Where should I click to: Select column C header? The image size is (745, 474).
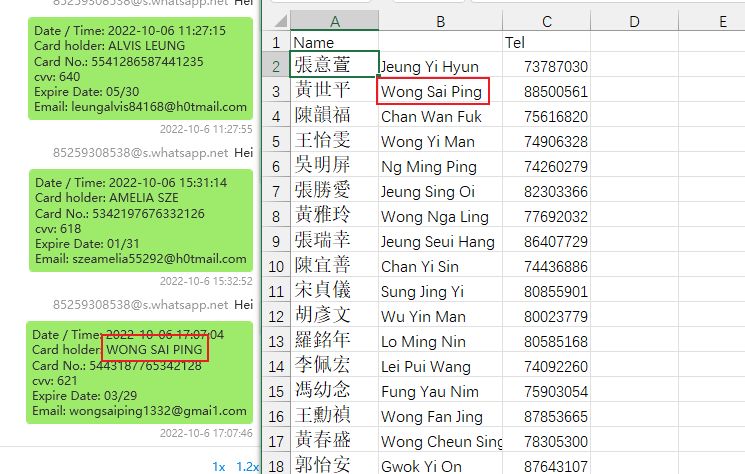click(x=546, y=20)
